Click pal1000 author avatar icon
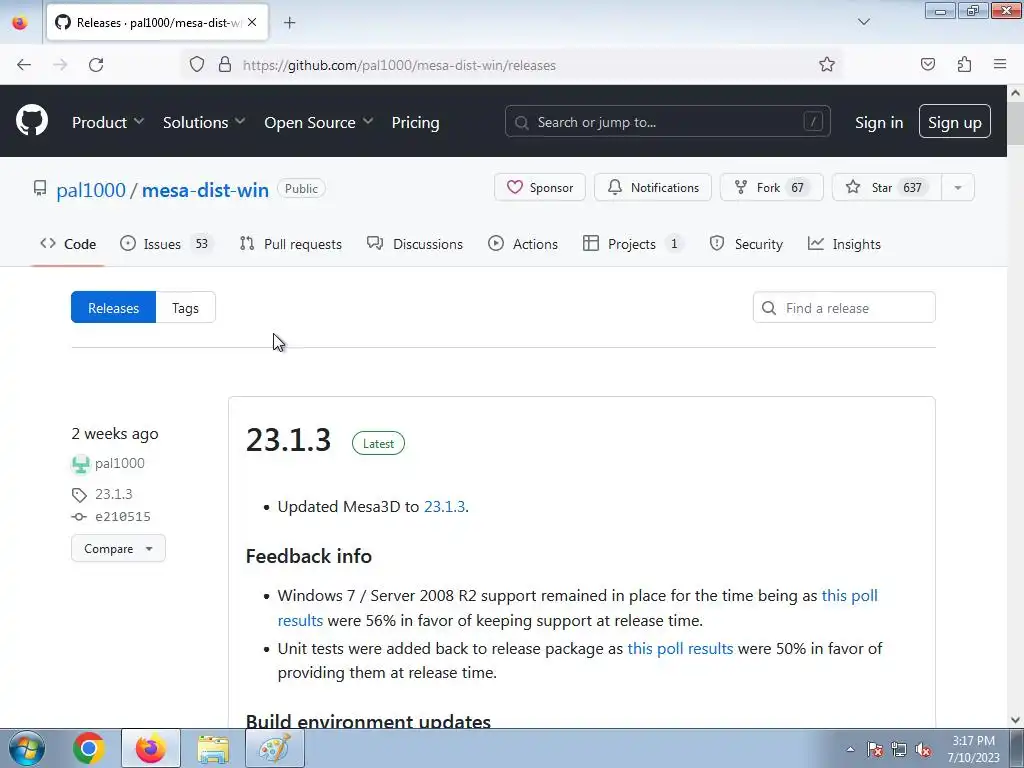 [80, 464]
